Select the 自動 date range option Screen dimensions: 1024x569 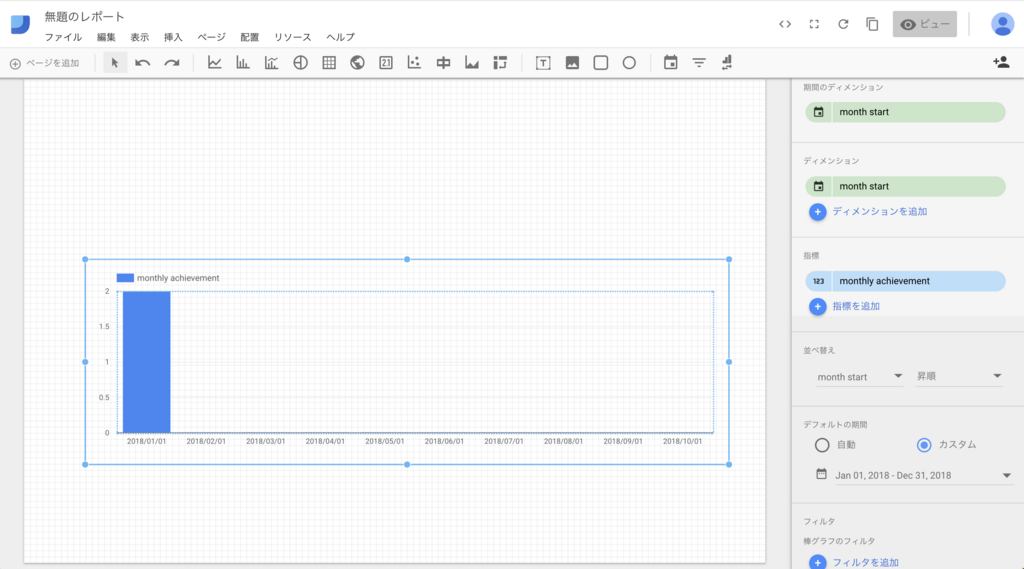pos(822,445)
